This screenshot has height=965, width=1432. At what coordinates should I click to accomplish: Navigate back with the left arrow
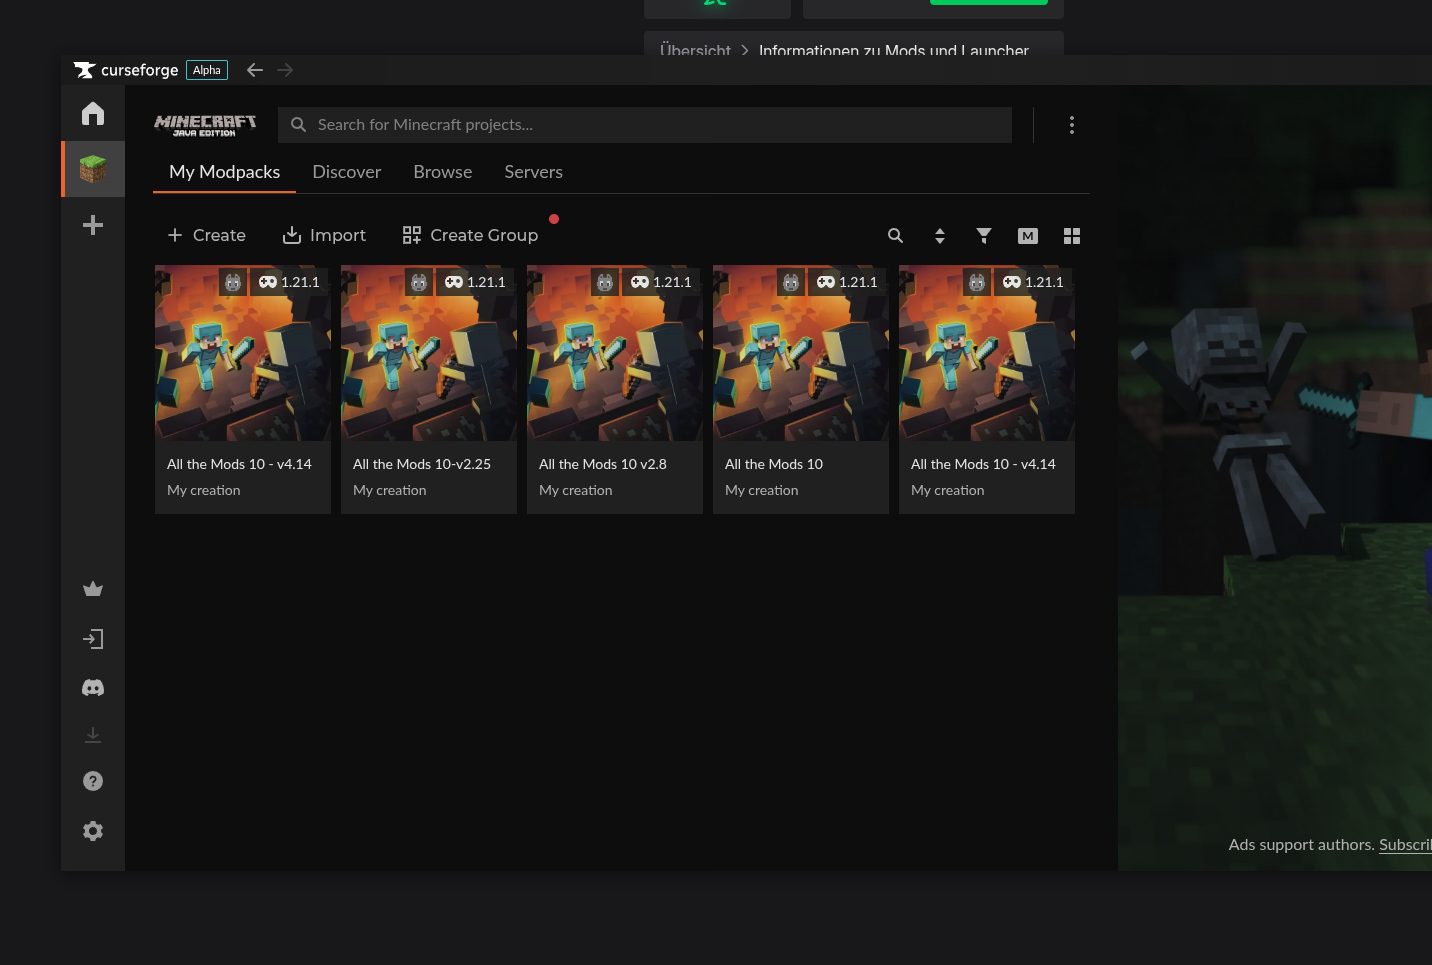tap(254, 69)
